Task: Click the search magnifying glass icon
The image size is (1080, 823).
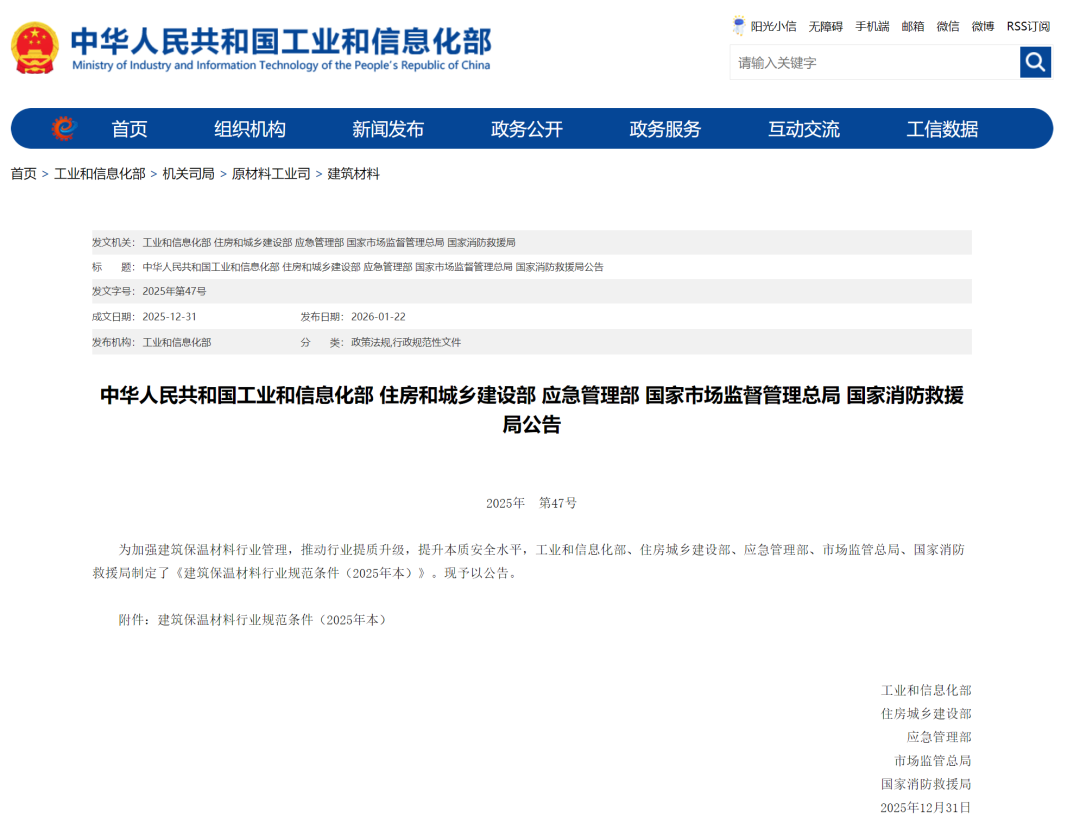Action: (x=1035, y=61)
